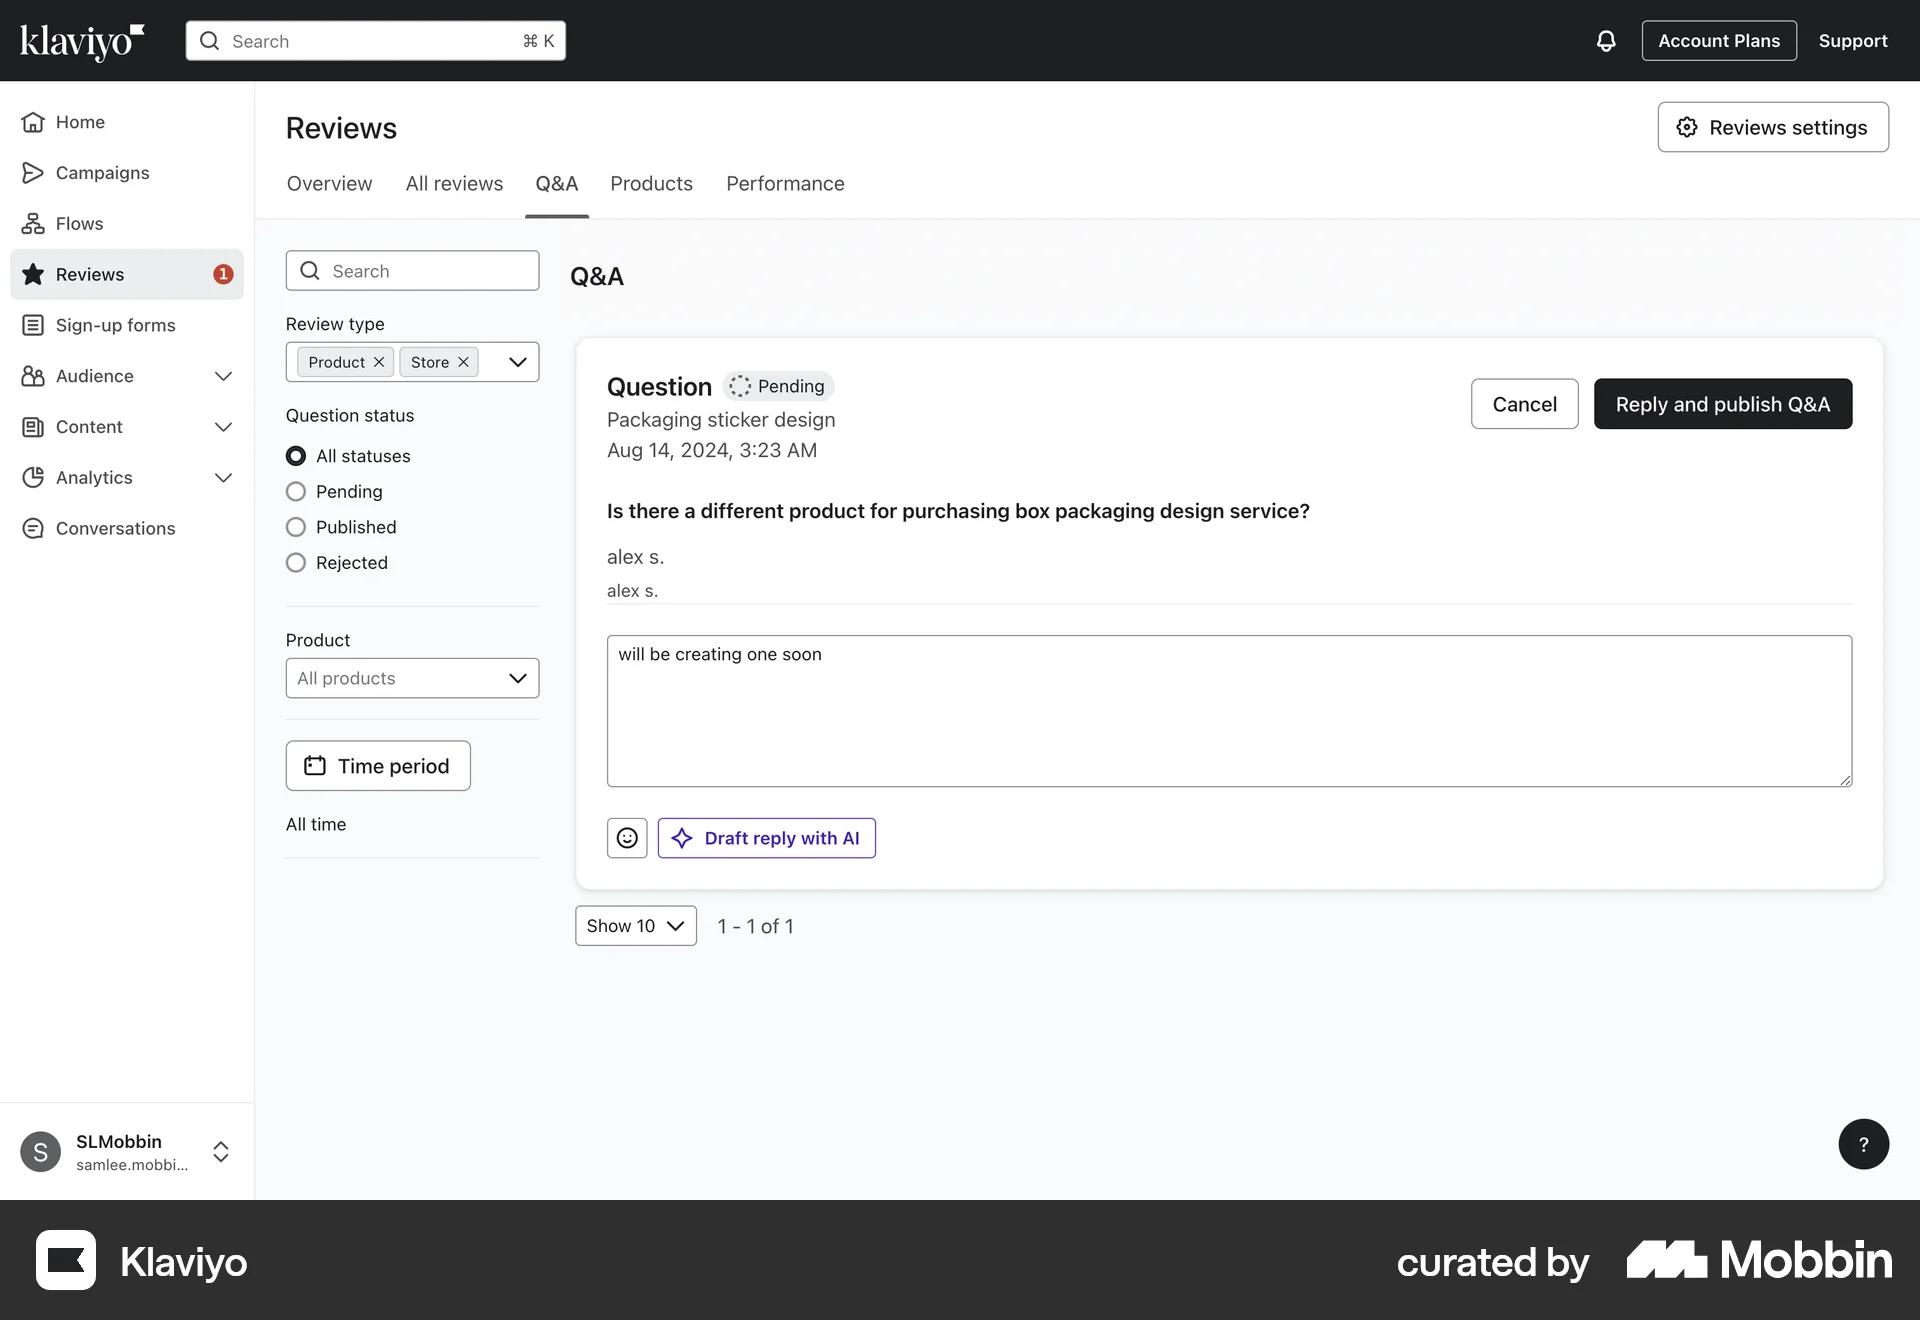This screenshot has height=1320, width=1920.
Task: Open the Performance tab
Action: click(785, 184)
